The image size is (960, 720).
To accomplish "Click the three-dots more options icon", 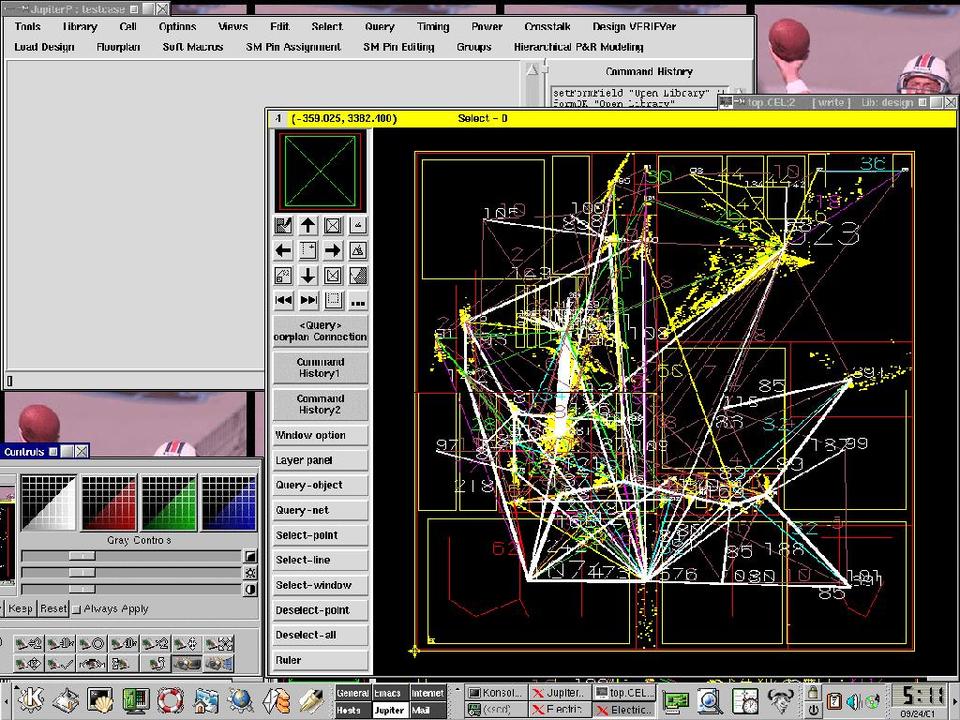I will [x=357, y=300].
